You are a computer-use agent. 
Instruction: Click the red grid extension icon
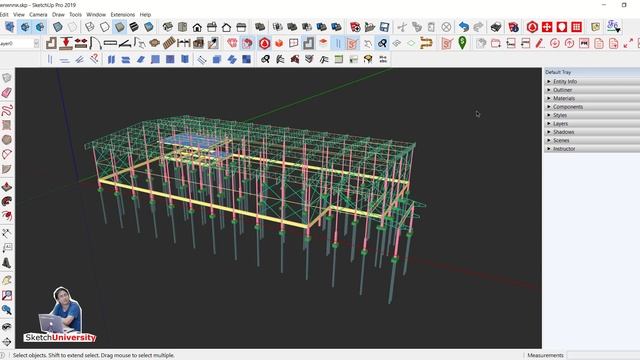click(x=576, y=27)
